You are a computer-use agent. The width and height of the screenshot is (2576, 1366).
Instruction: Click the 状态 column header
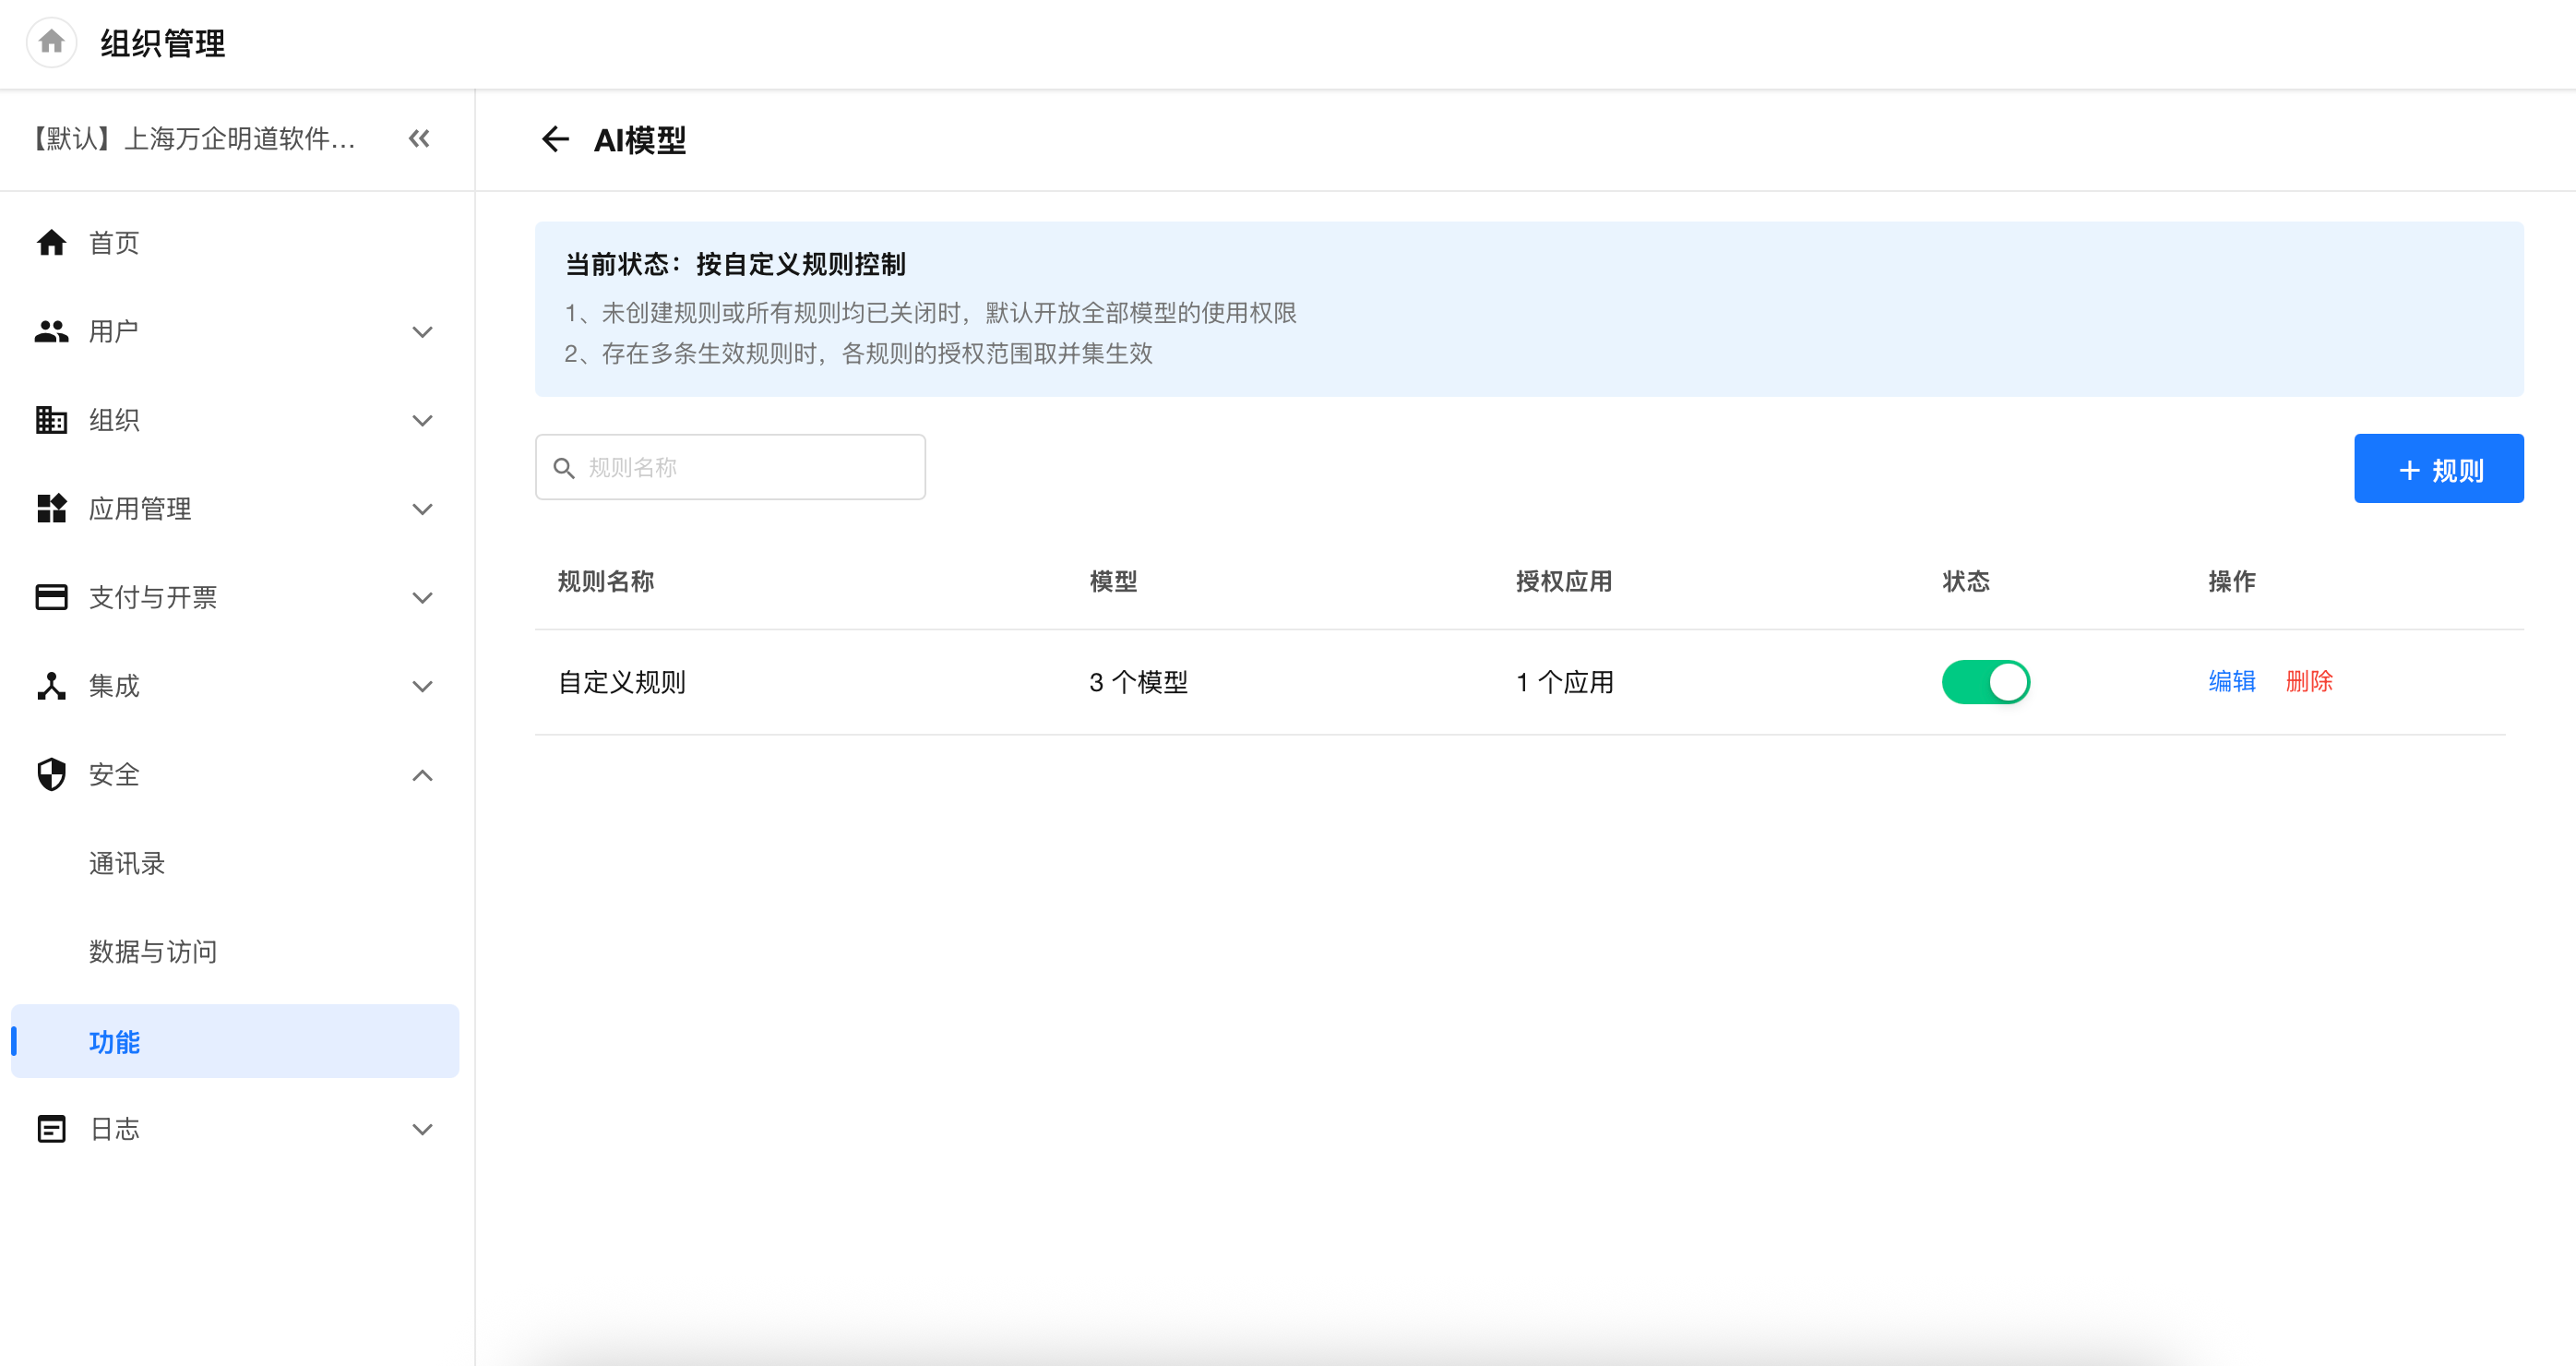click(1965, 581)
